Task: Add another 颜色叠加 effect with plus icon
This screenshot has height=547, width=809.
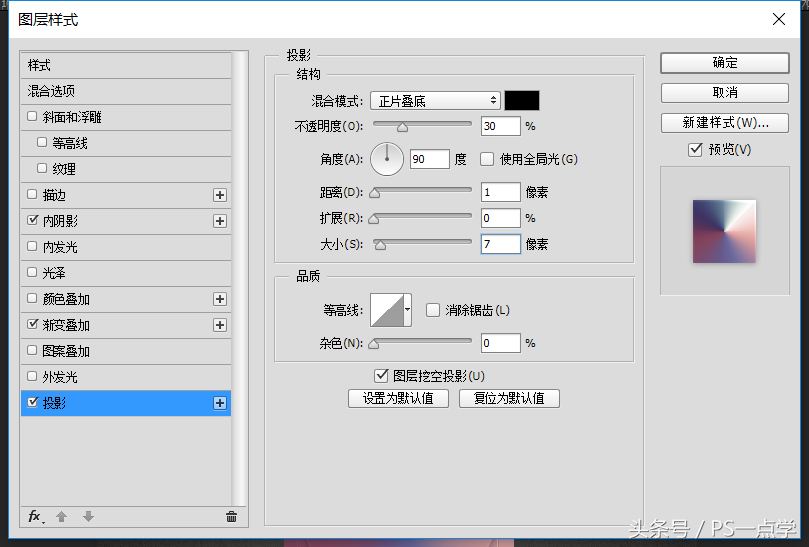Action: tap(220, 299)
